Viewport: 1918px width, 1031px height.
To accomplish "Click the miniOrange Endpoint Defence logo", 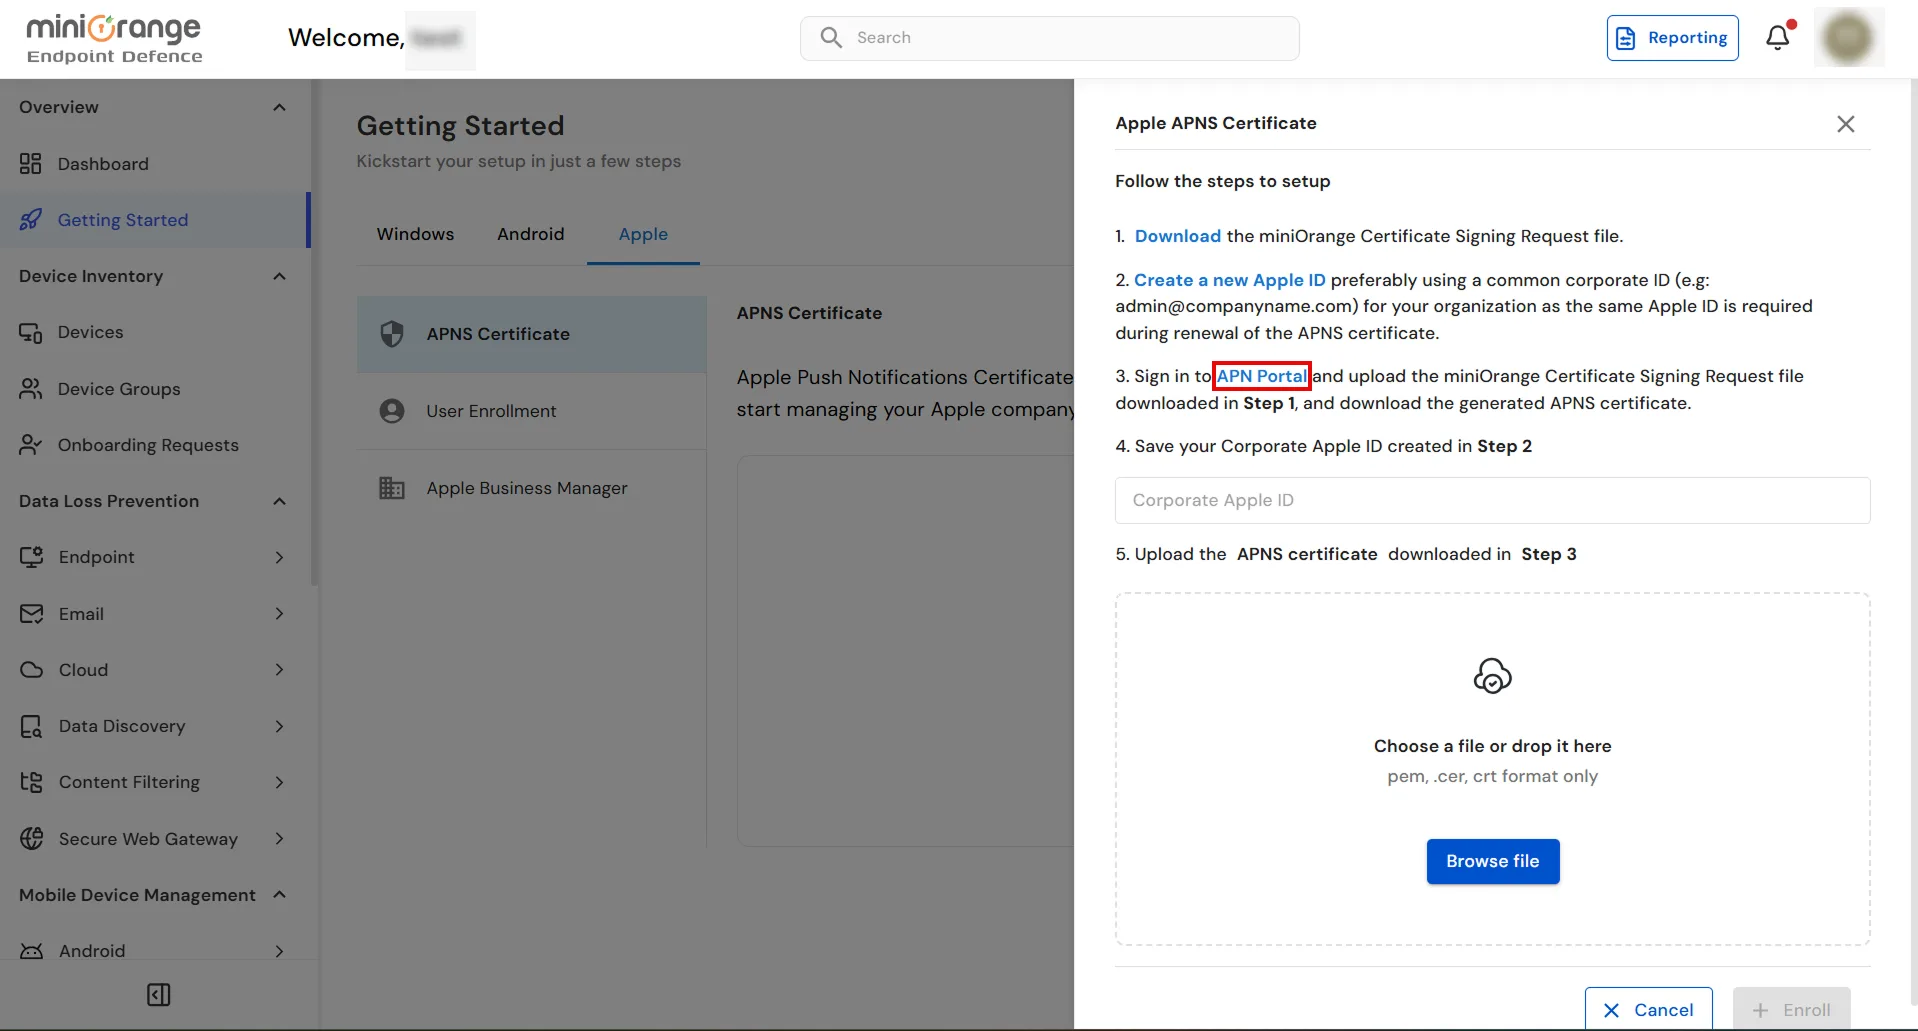I will coord(114,38).
